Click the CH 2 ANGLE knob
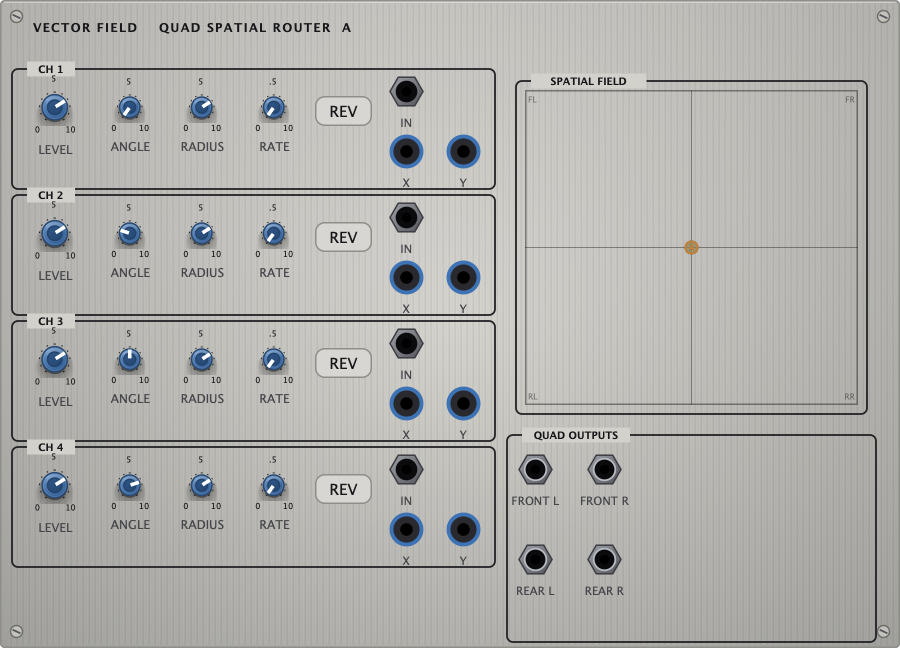Screen dimensions: 900x648 click(x=130, y=234)
